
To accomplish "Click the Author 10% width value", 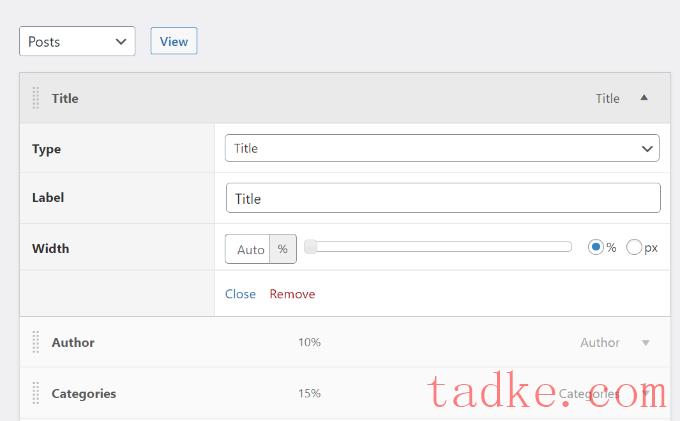I will (x=309, y=343).
